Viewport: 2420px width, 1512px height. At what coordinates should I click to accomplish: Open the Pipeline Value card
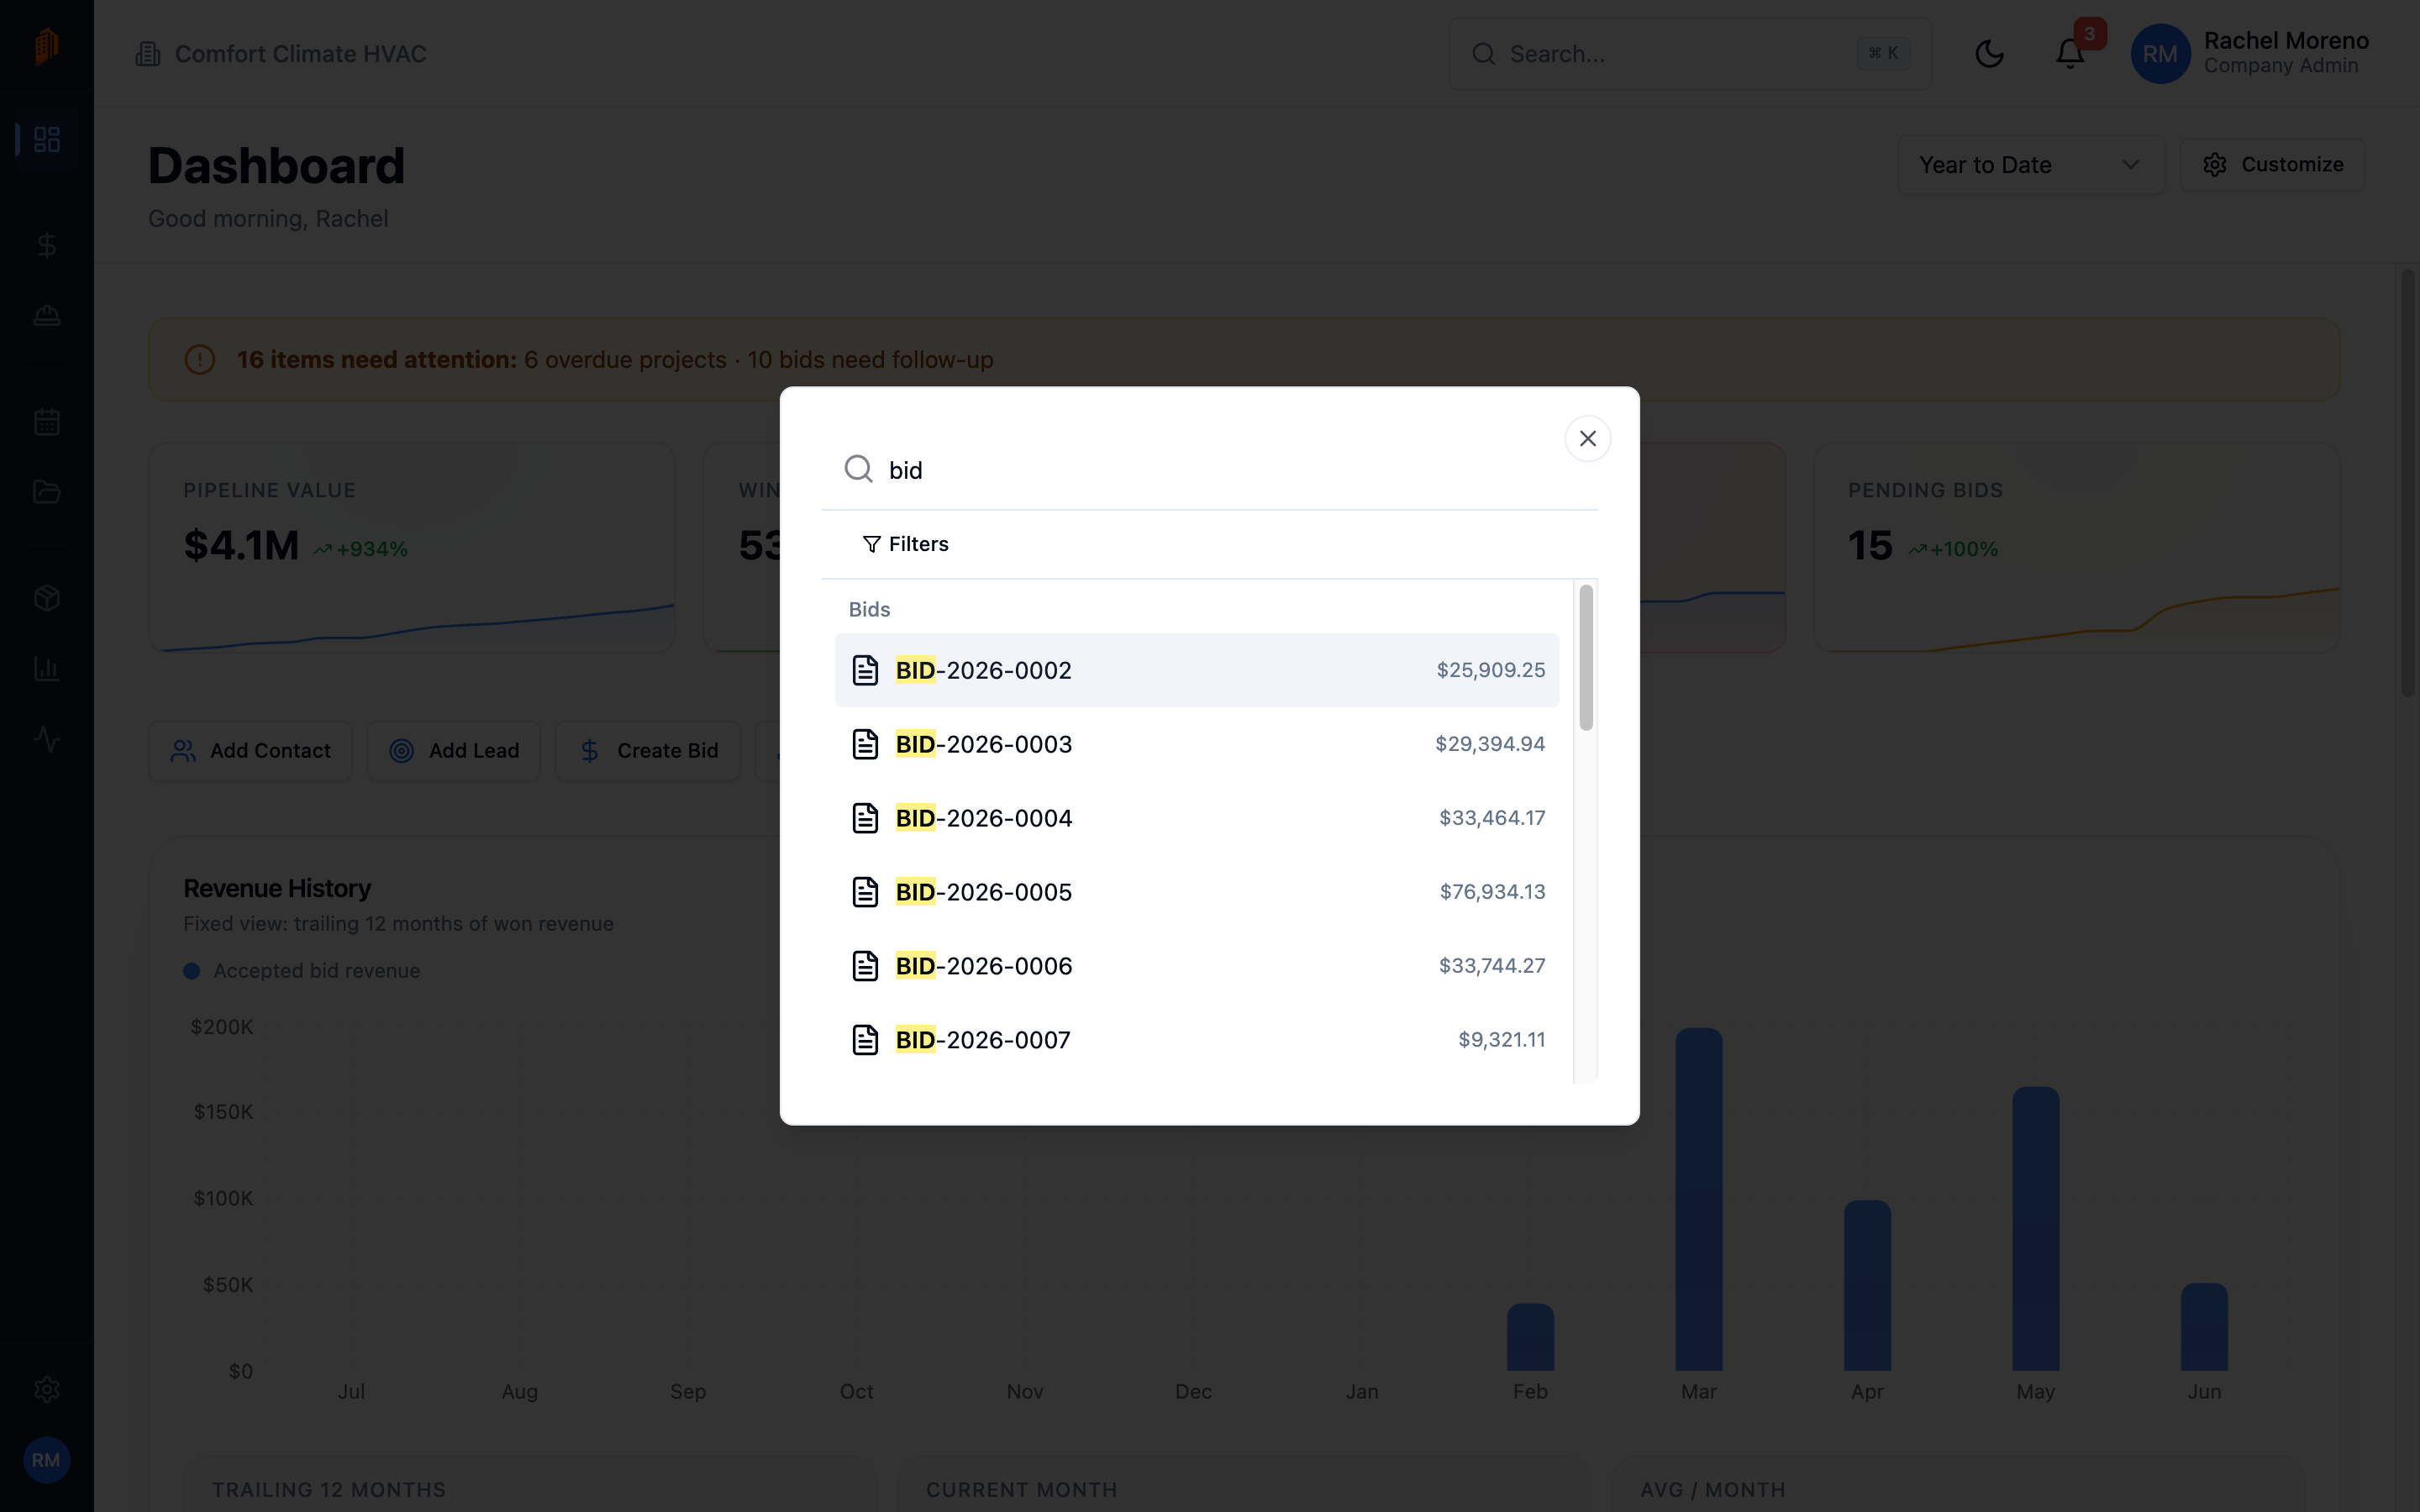(412, 548)
